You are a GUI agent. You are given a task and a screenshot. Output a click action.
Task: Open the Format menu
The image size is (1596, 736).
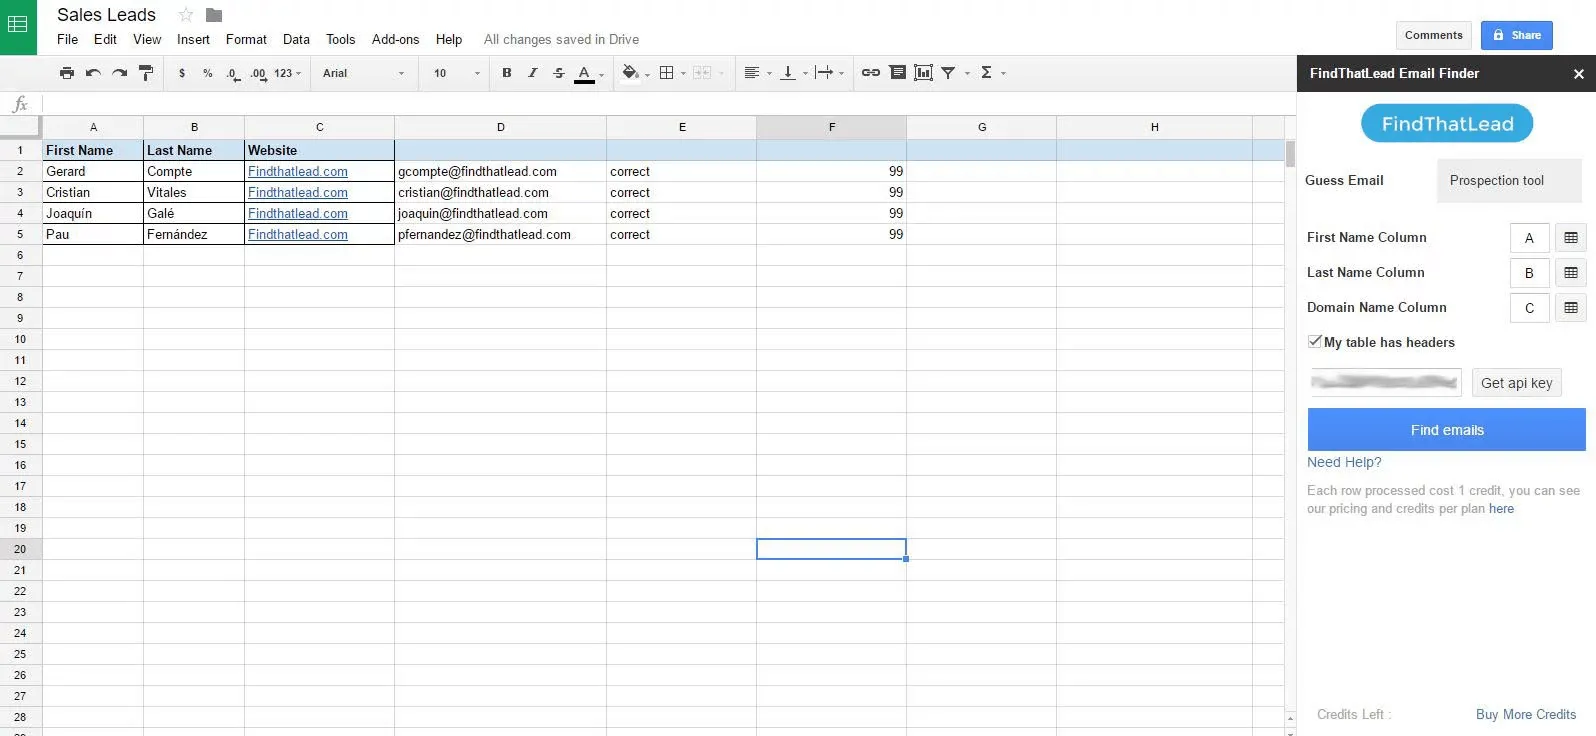pos(246,39)
